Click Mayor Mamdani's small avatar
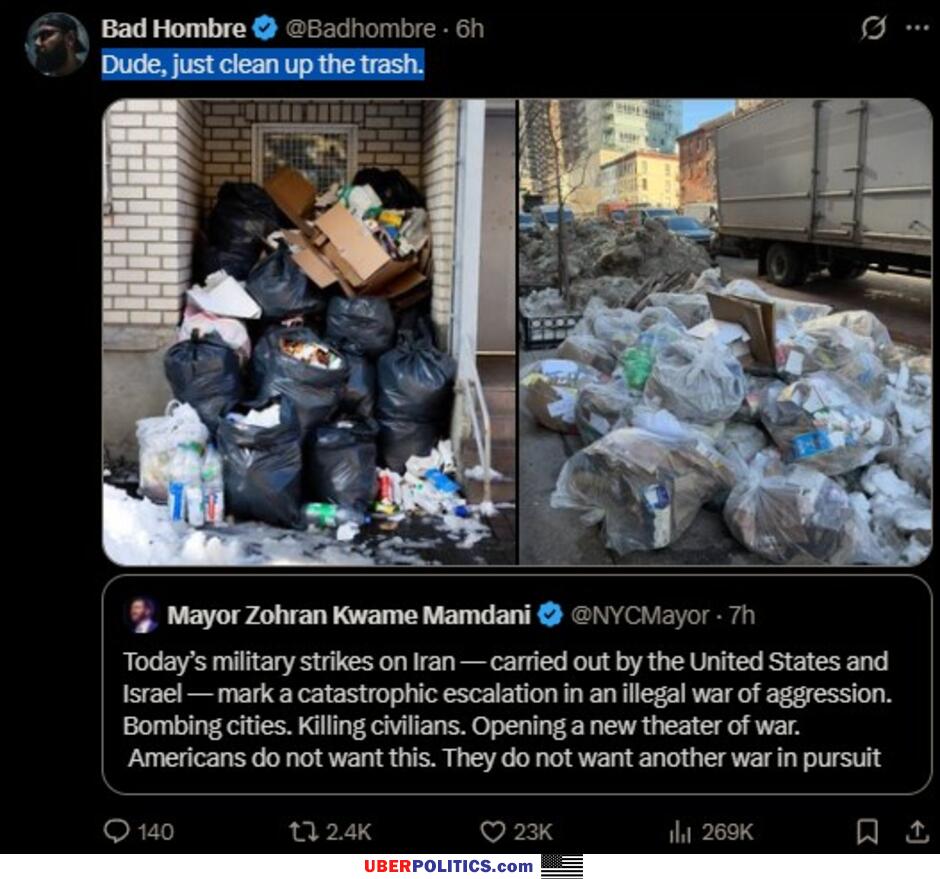This screenshot has height=879, width=940. (143, 615)
